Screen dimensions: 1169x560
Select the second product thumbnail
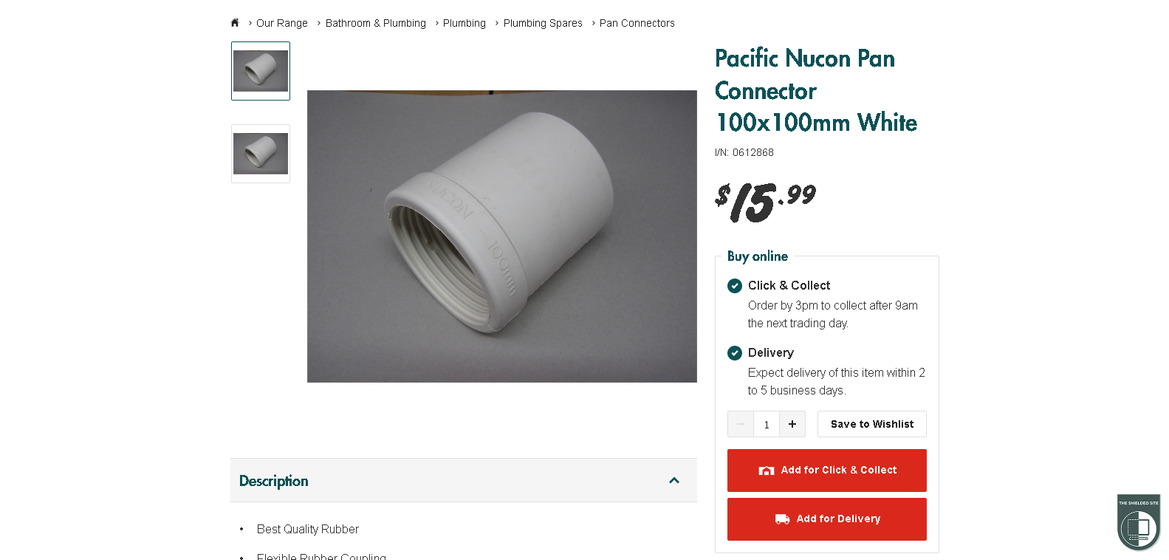[261, 154]
